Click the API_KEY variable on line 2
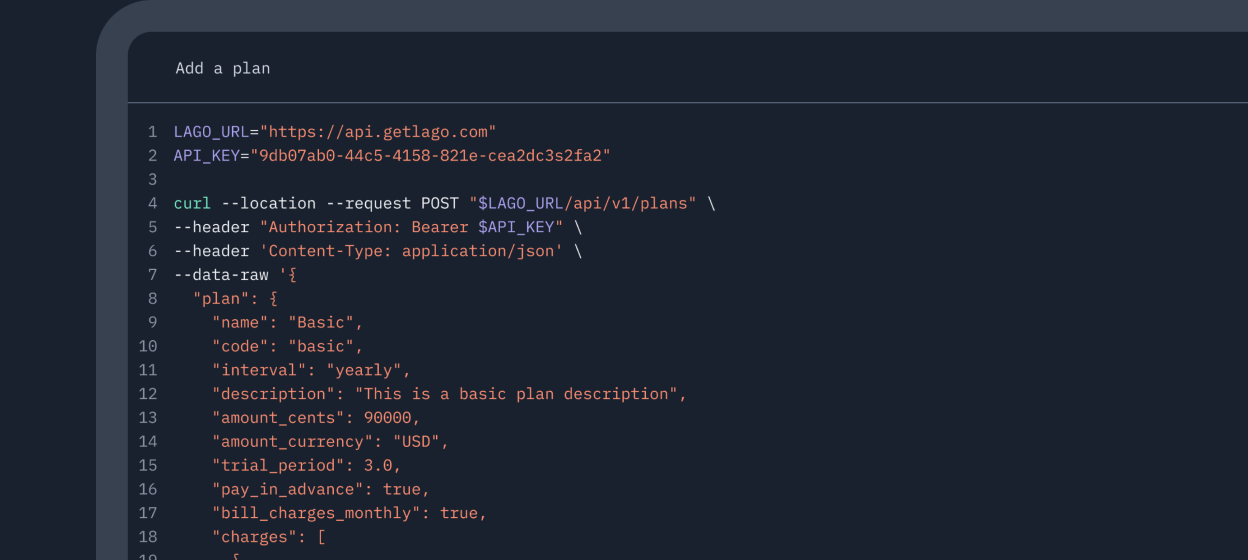1248x560 pixels. point(207,155)
